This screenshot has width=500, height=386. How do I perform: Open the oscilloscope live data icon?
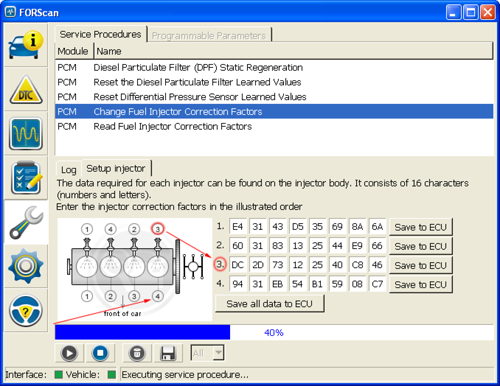tap(26, 133)
